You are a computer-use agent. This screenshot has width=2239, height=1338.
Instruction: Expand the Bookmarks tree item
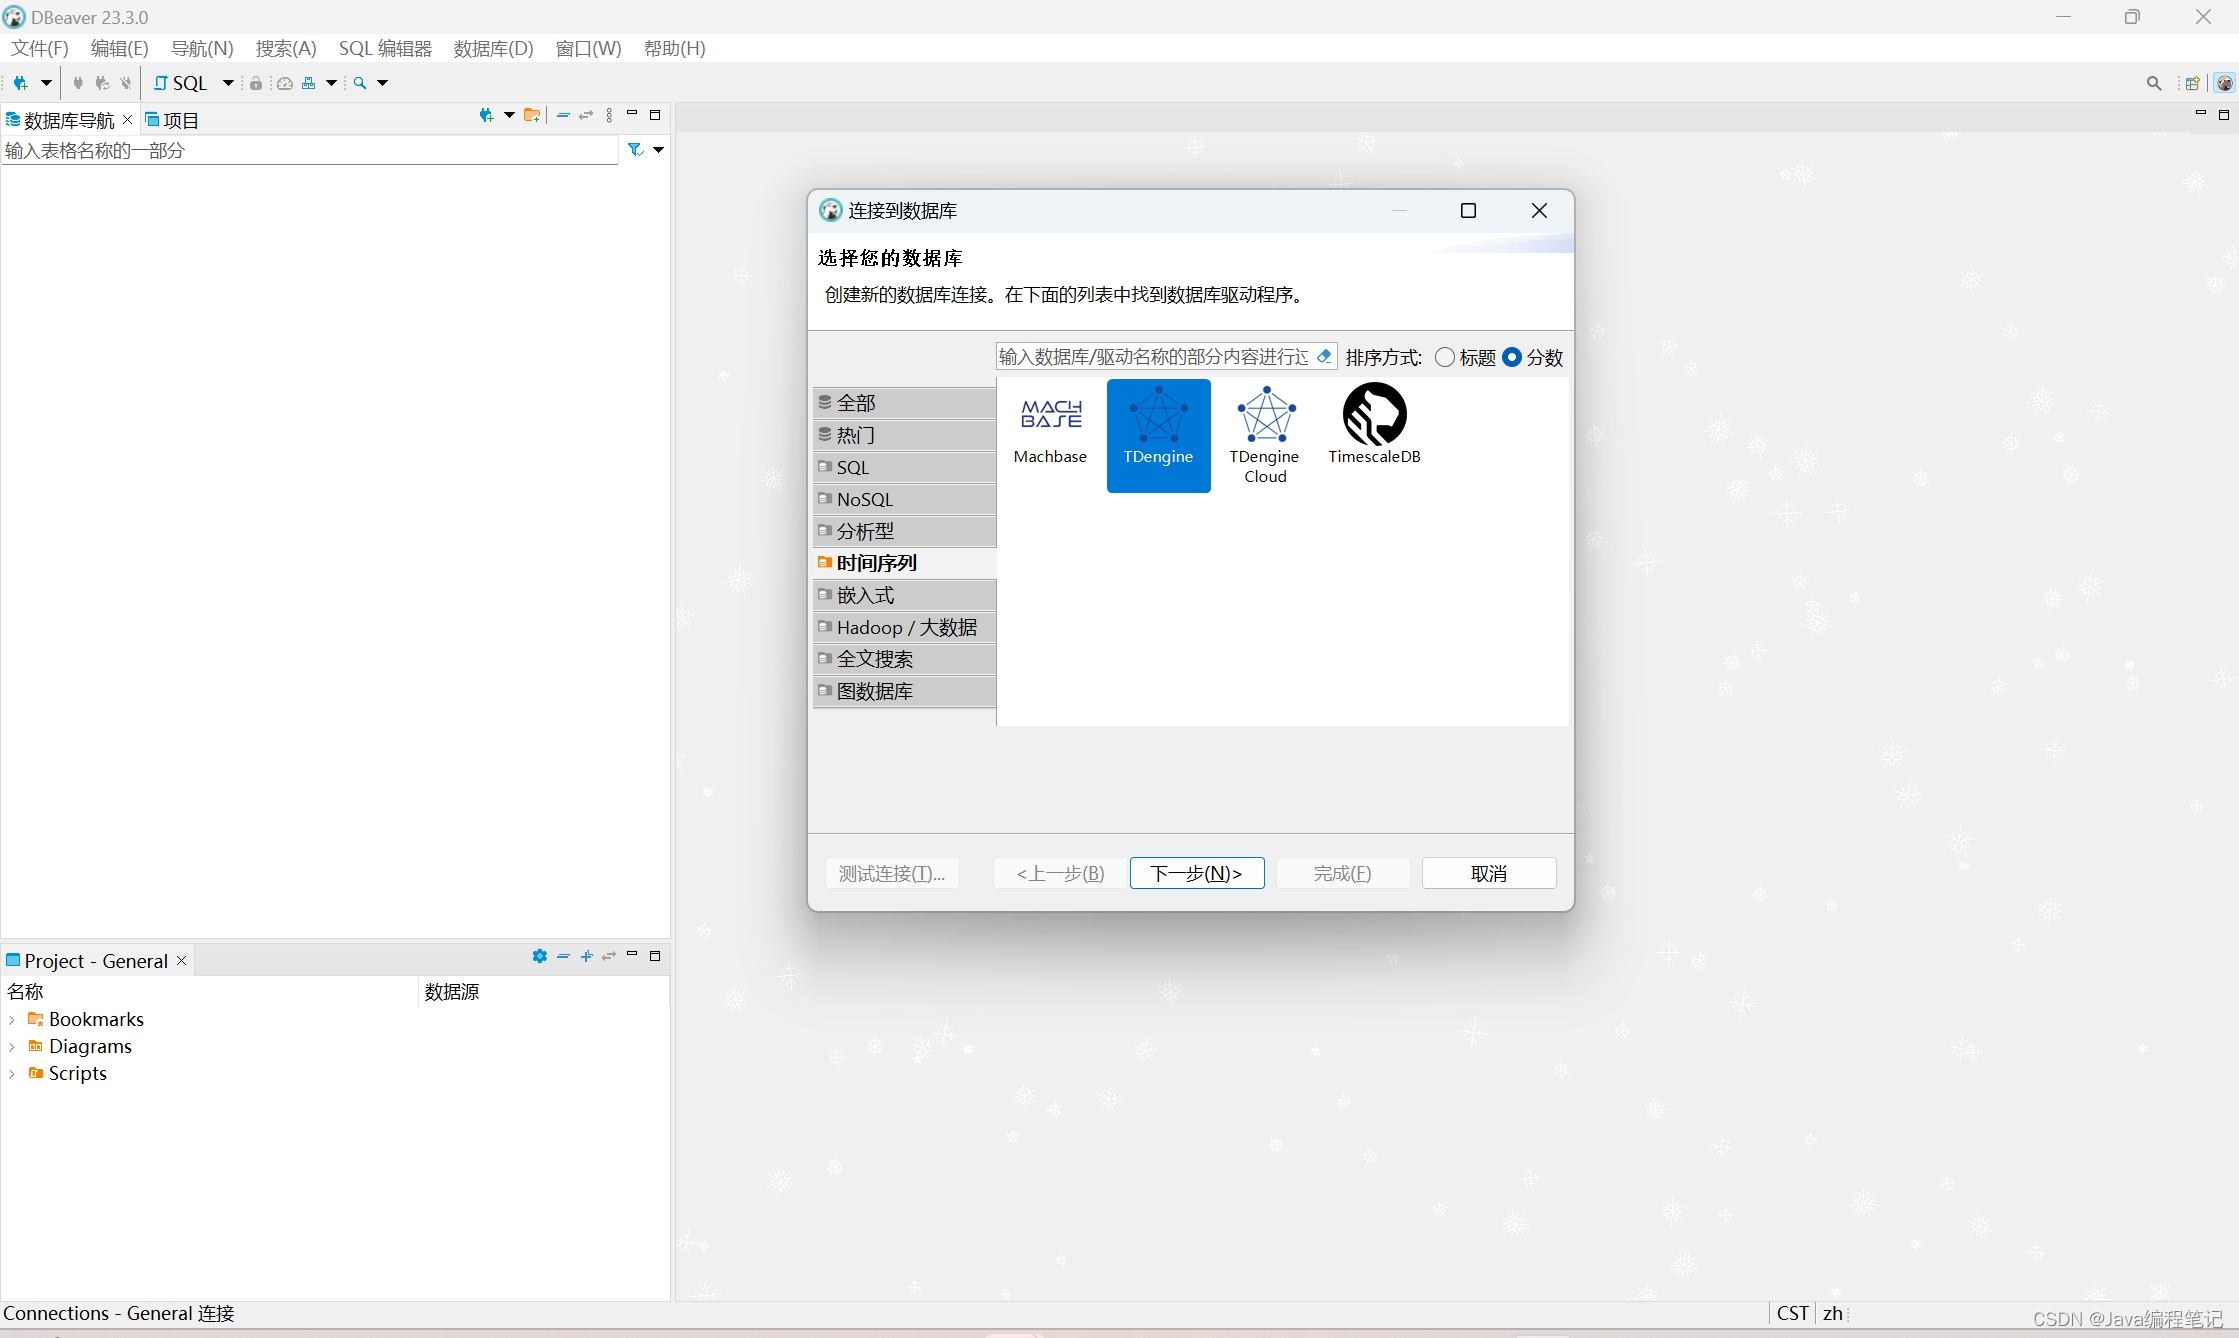pos(13,1019)
